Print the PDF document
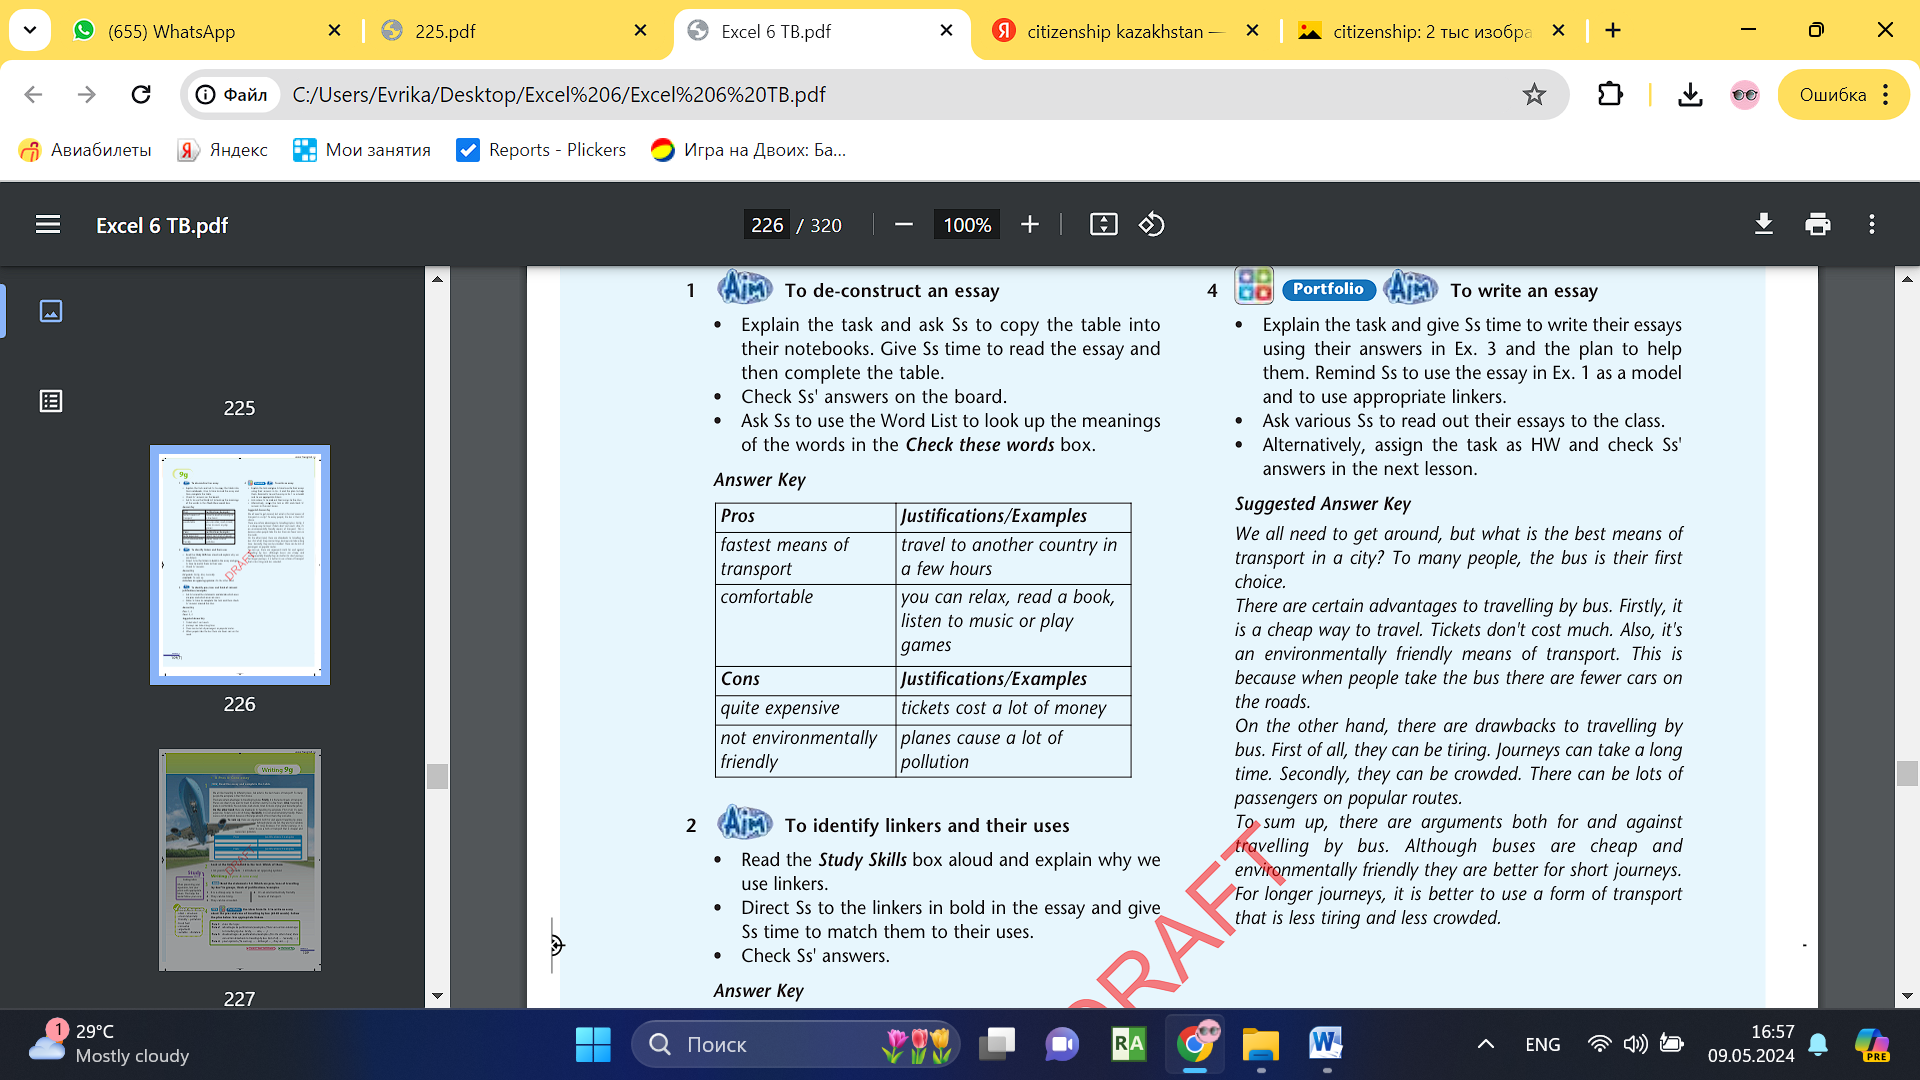1920x1080 pixels. tap(1817, 225)
